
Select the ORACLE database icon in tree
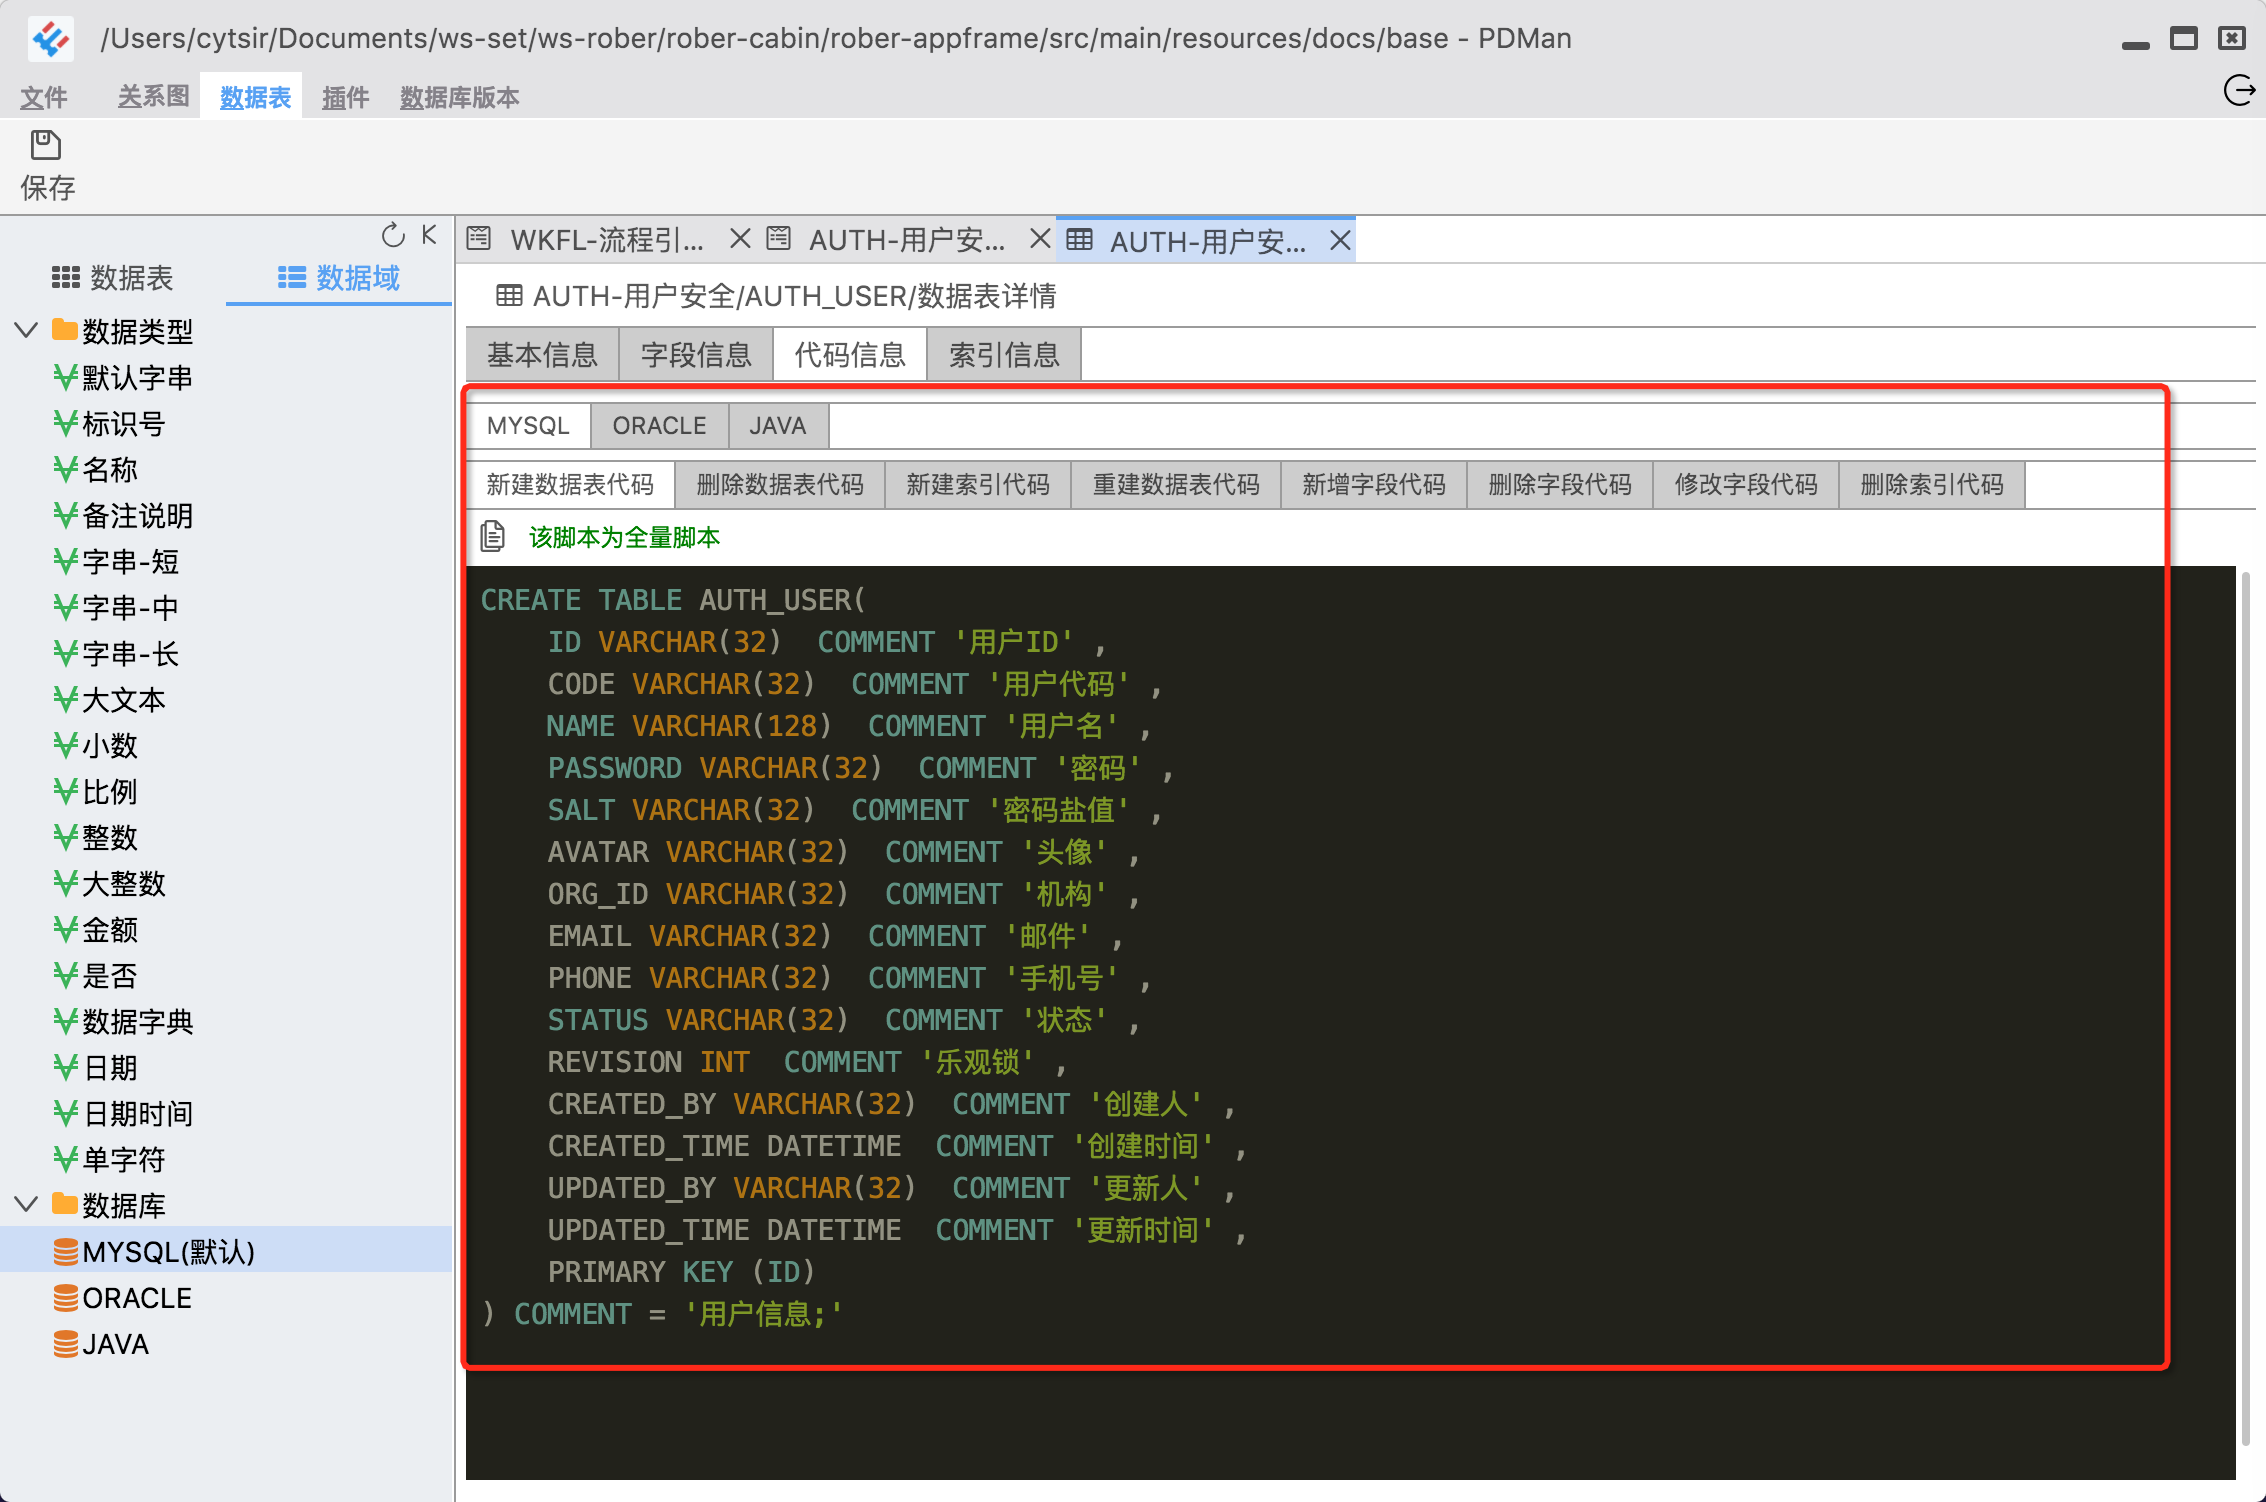(66, 1298)
